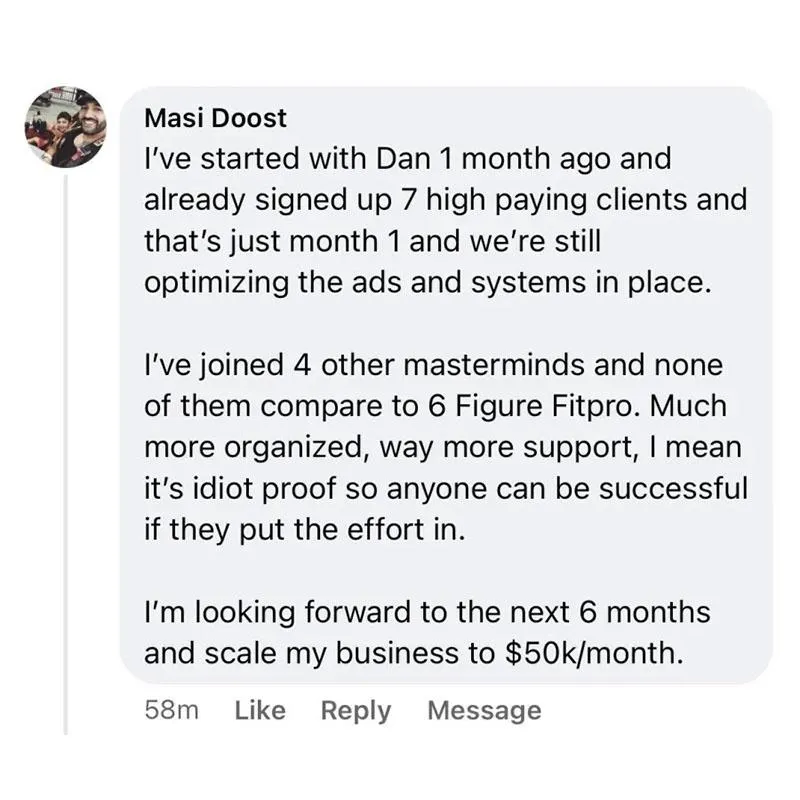
Task: Click the vertical reply thread line
Action: click(65, 455)
